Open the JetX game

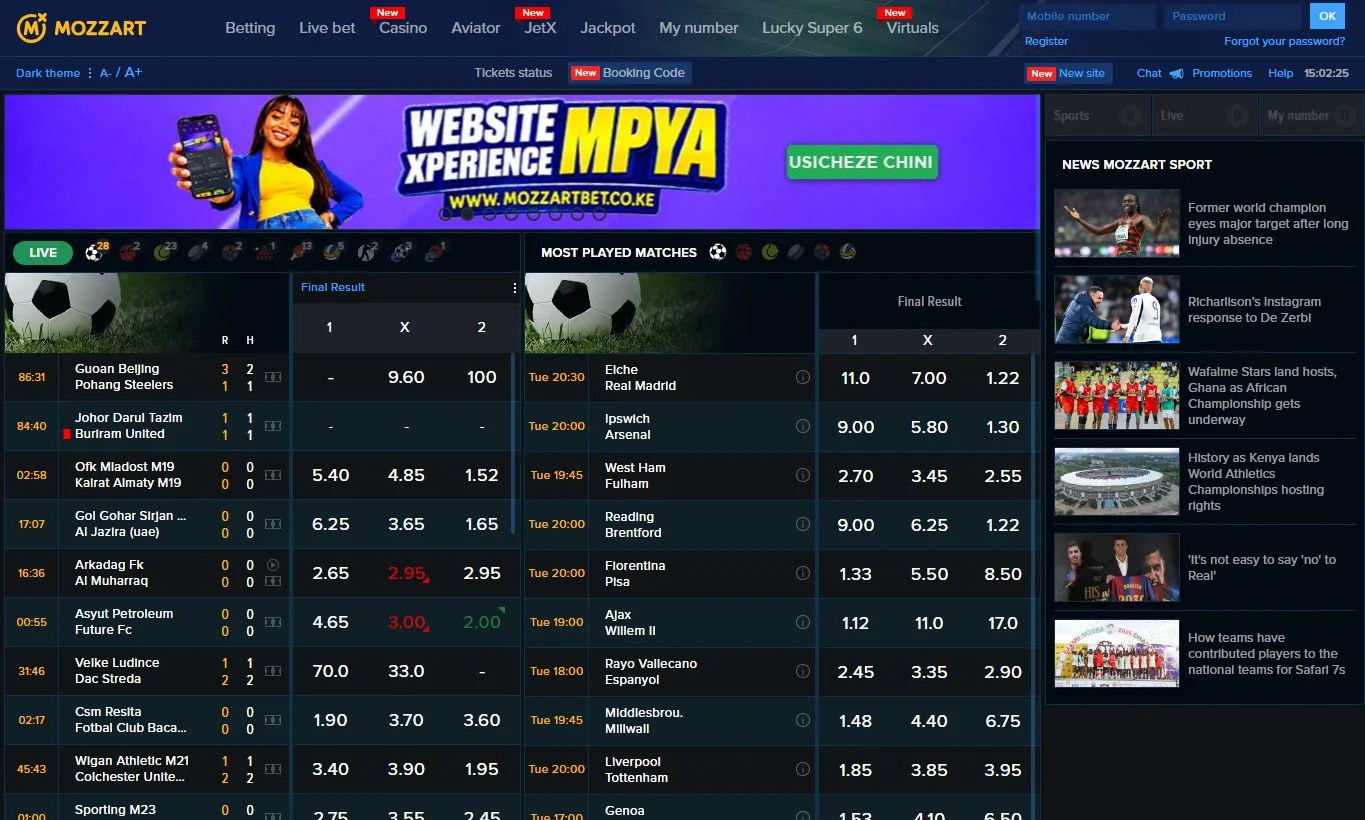pyautogui.click(x=540, y=28)
